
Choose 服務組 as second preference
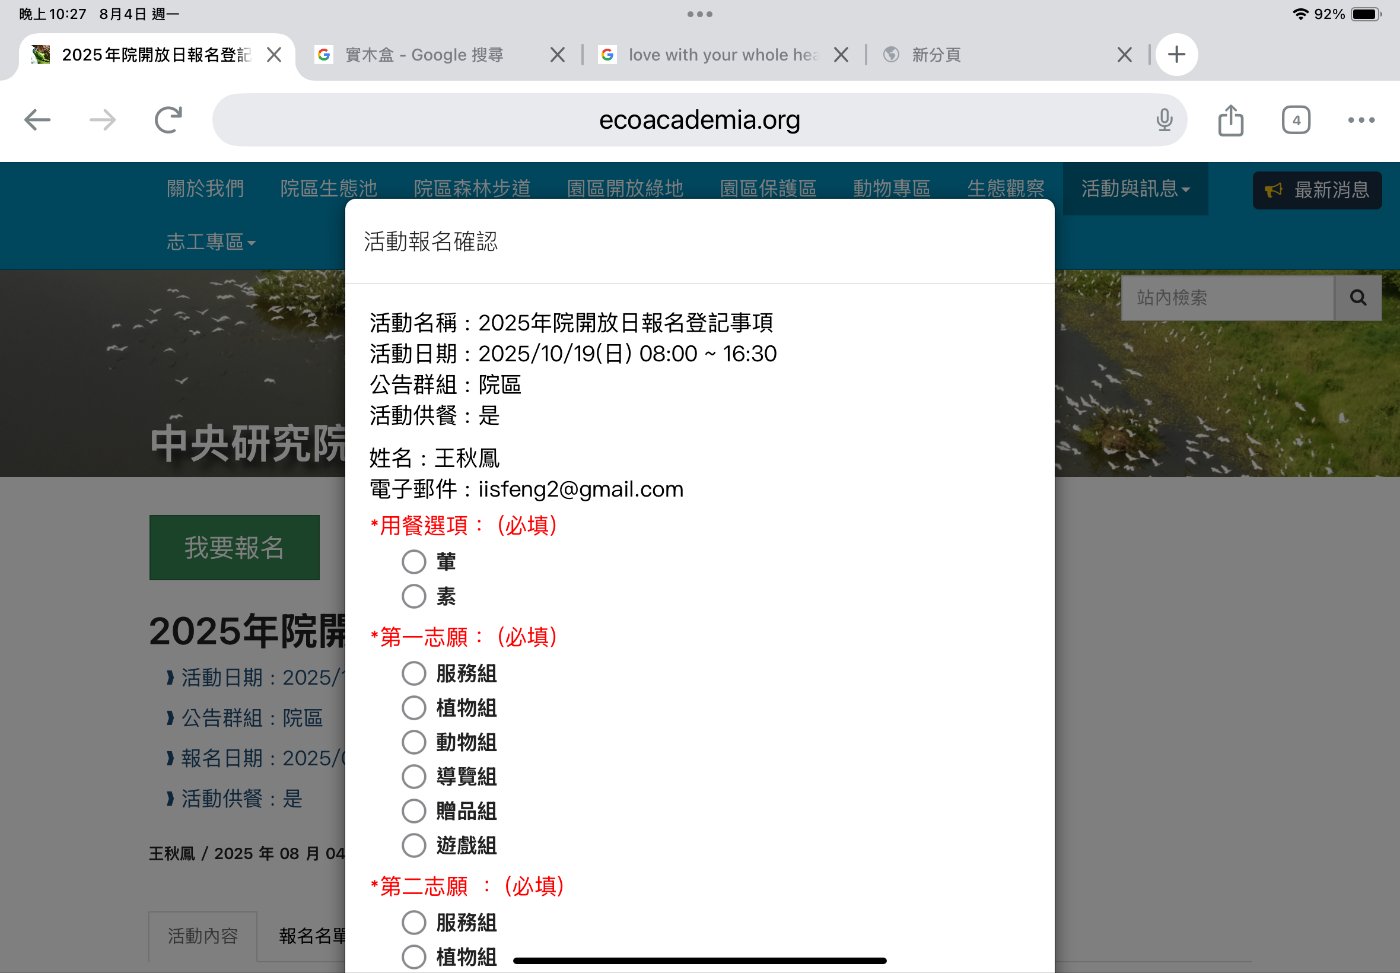click(414, 923)
